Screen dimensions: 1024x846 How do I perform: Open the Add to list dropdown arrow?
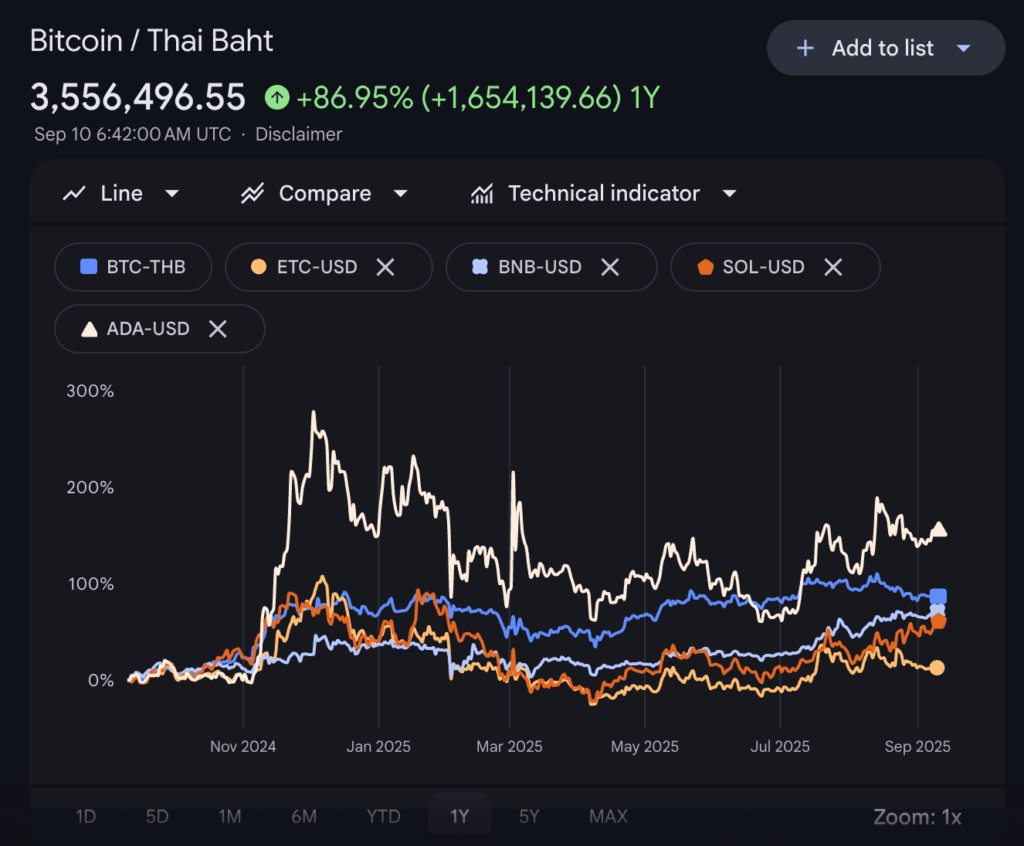click(963, 48)
